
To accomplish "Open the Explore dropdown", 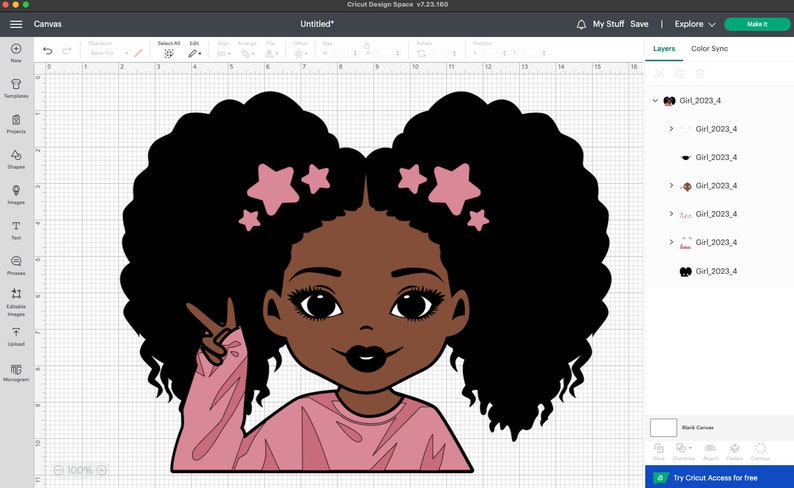I will tap(695, 24).
